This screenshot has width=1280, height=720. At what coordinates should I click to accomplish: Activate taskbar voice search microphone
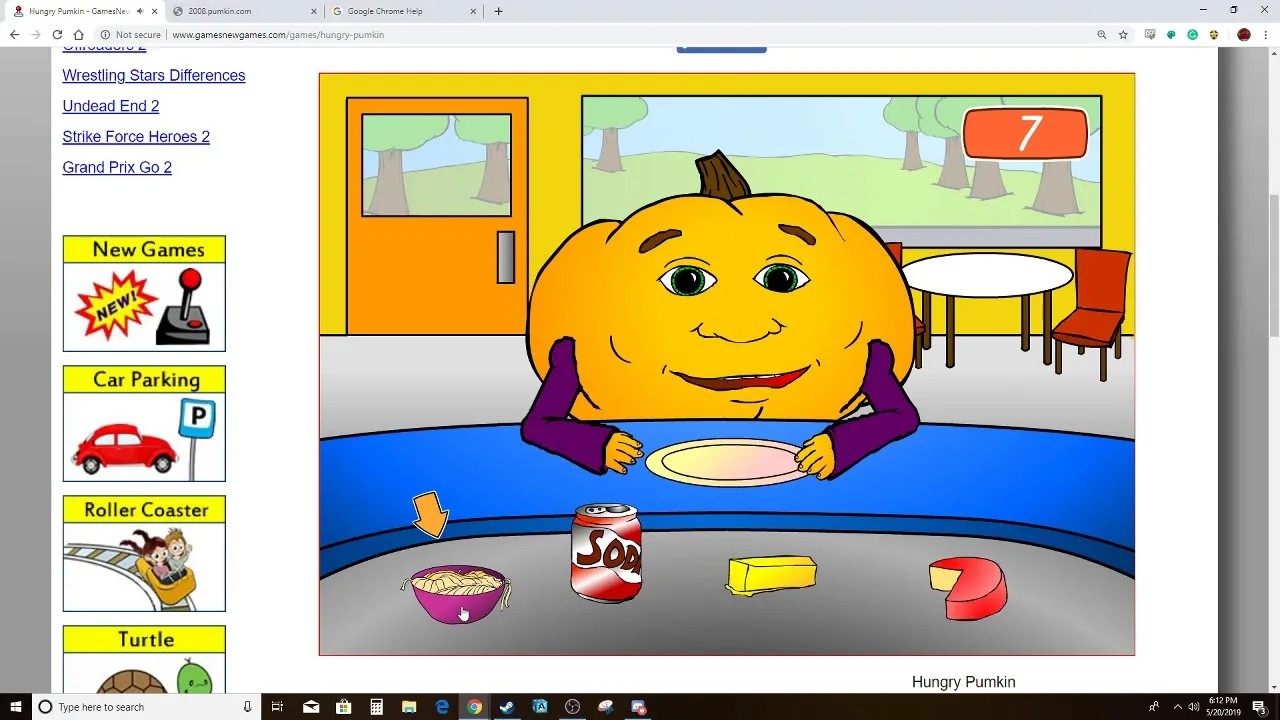pos(247,707)
